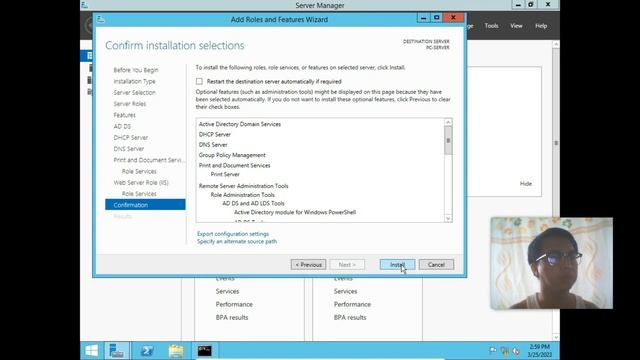This screenshot has height=360, width=640.
Task: Go to Server Roles step
Action: point(129,104)
